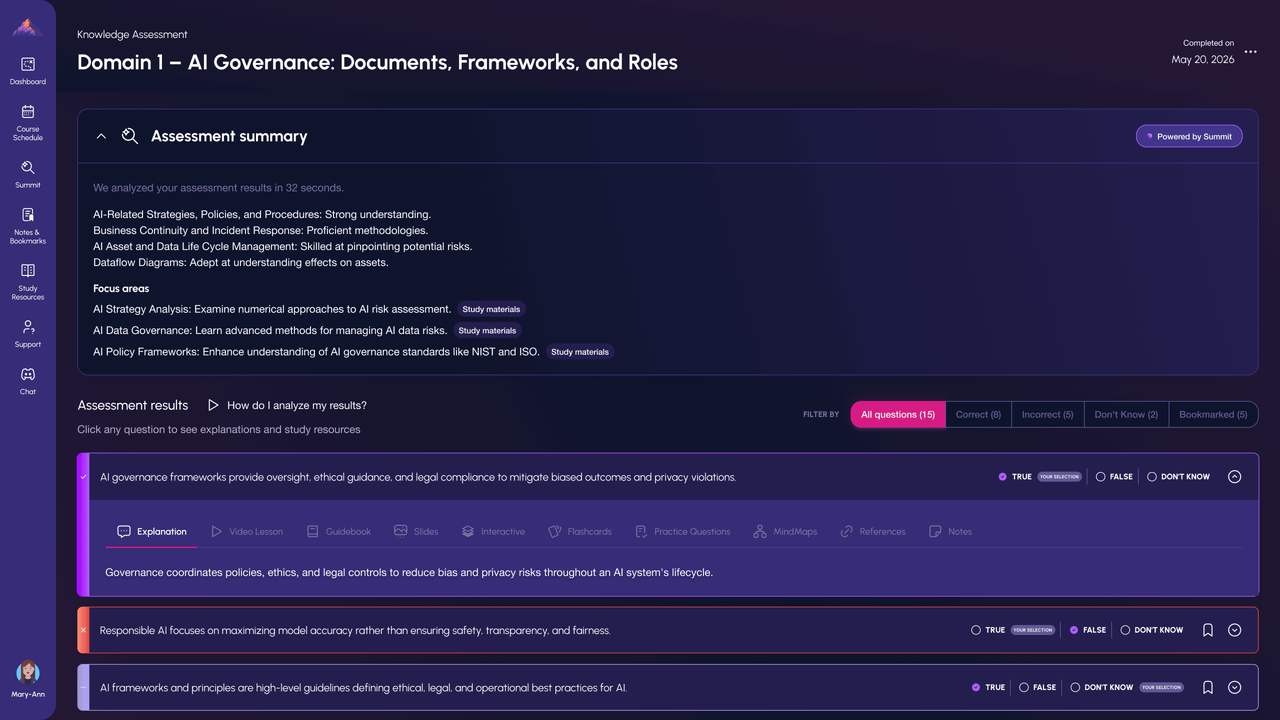1280x720 pixels.
Task: Click Mary-Ann's profile avatar
Action: point(28,672)
